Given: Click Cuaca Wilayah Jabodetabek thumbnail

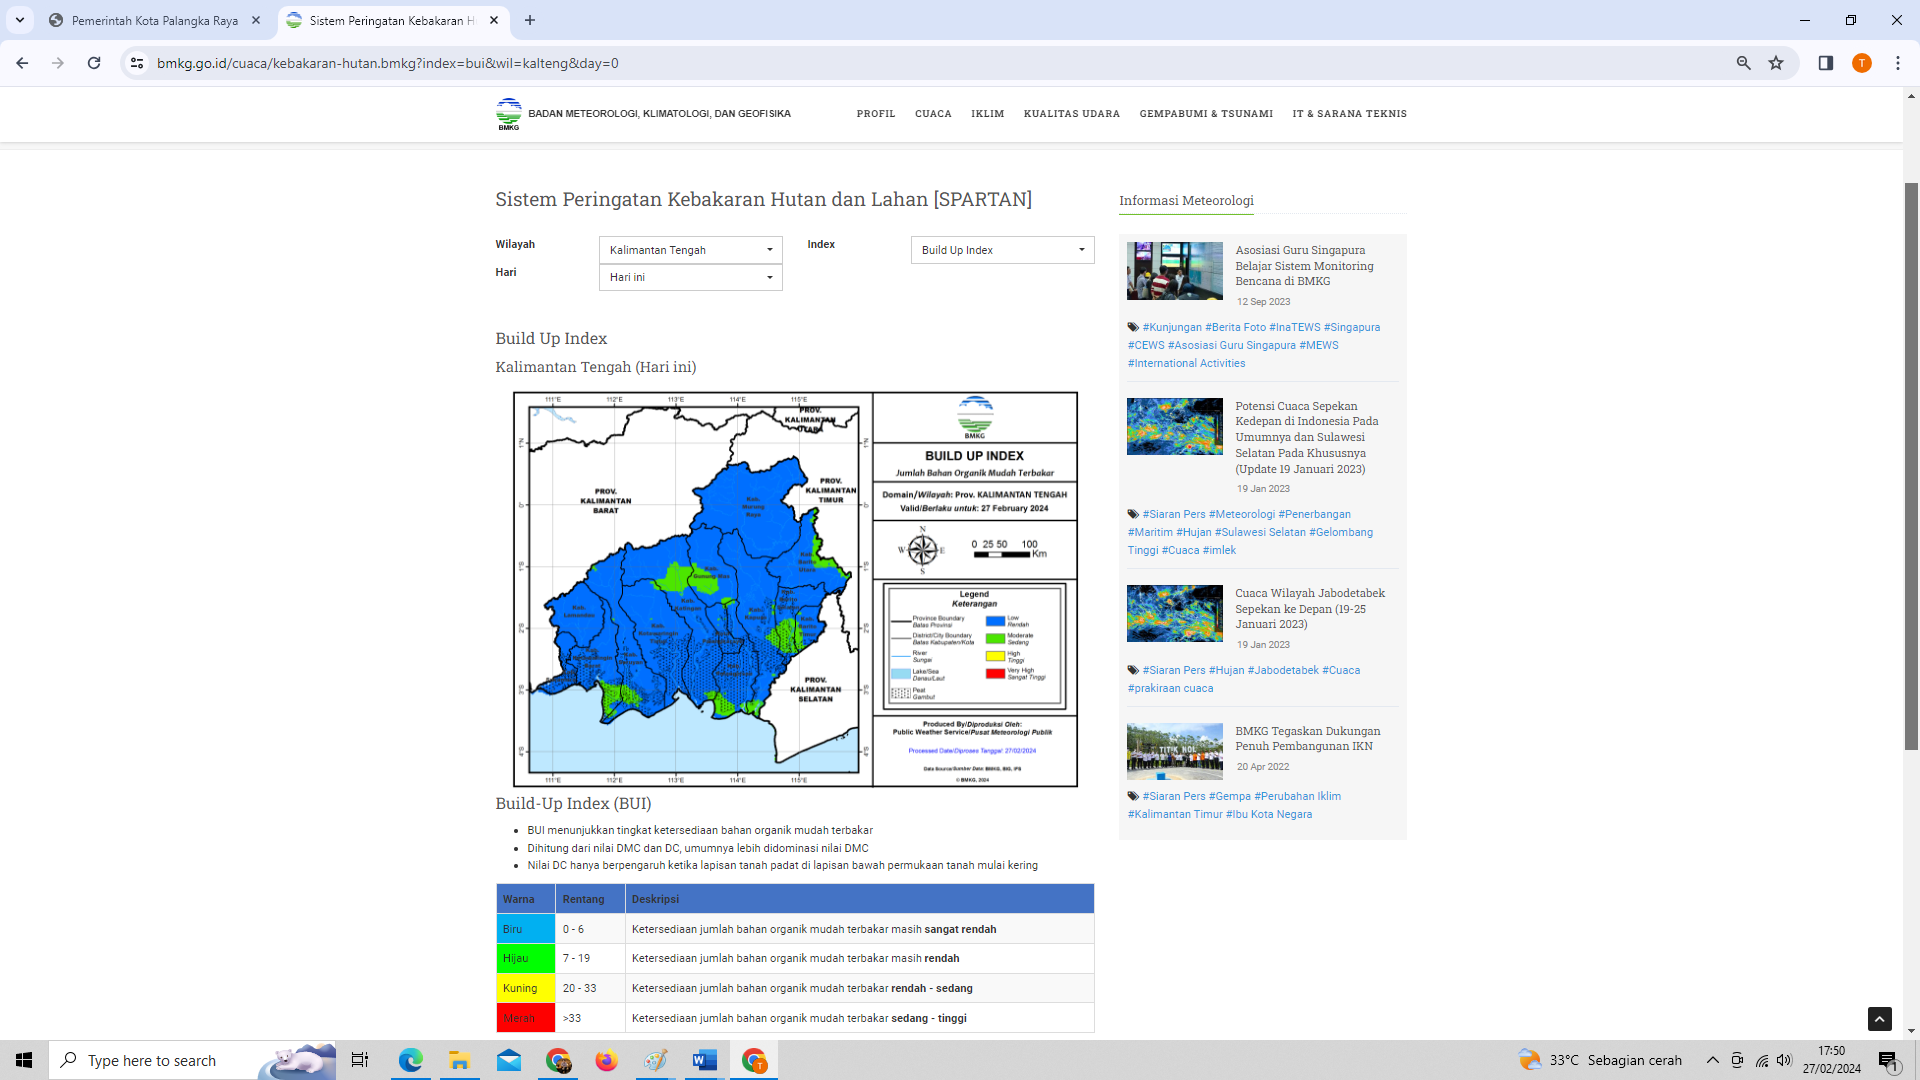Looking at the screenshot, I should click(x=1175, y=614).
